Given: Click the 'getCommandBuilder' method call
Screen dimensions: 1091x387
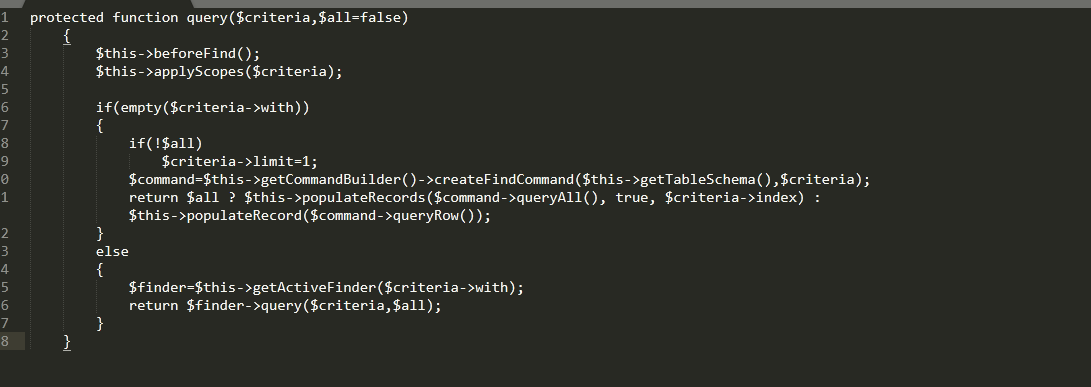Looking at the screenshot, I should coord(331,180).
